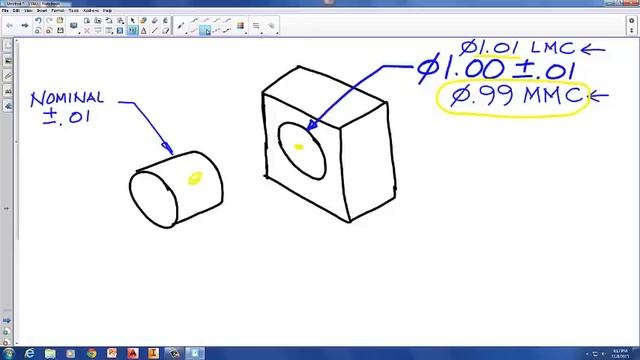Viewport: 640px width, 360px height.
Task: Open the screen view display options
Action: click(x=73, y=26)
